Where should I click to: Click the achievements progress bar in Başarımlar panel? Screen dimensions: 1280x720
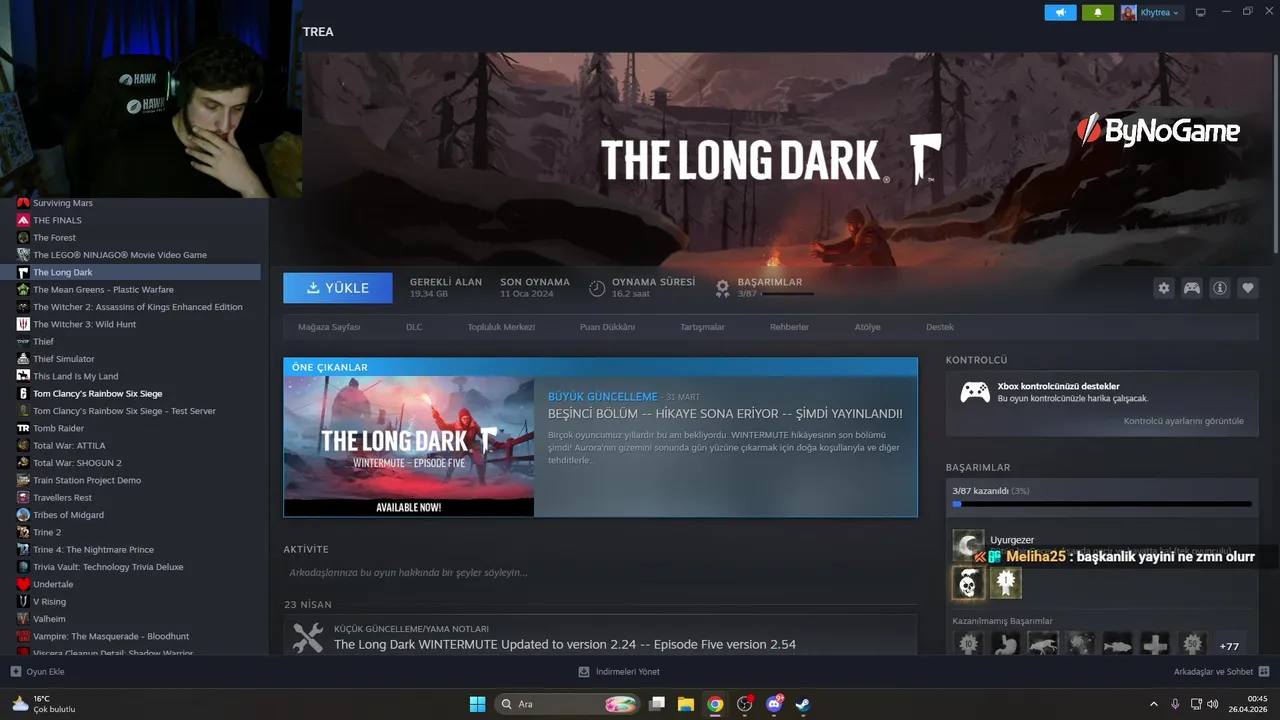(1102, 504)
